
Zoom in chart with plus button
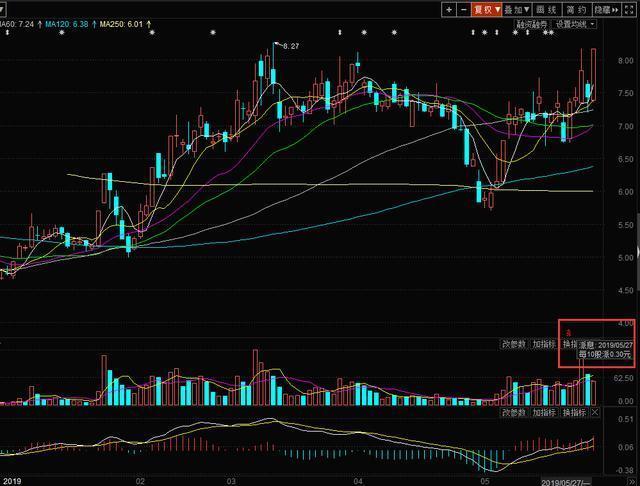pyautogui.click(x=449, y=10)
